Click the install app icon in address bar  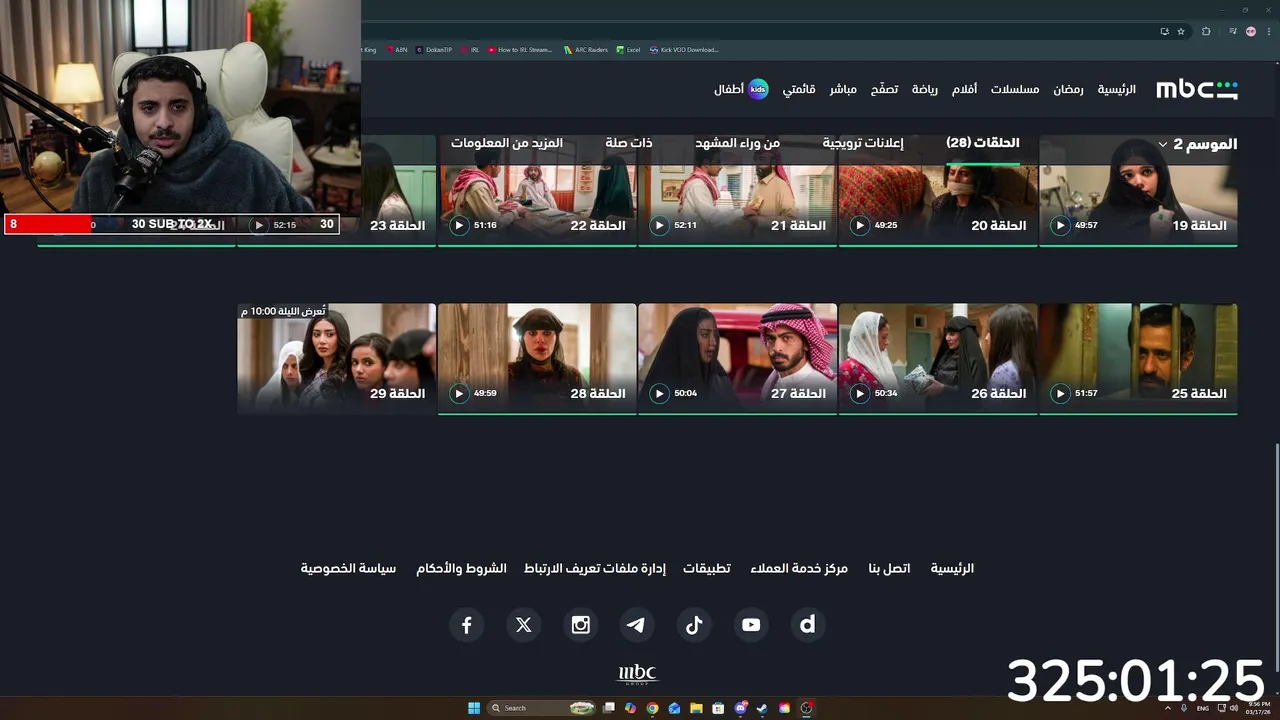pos(1164,32)
